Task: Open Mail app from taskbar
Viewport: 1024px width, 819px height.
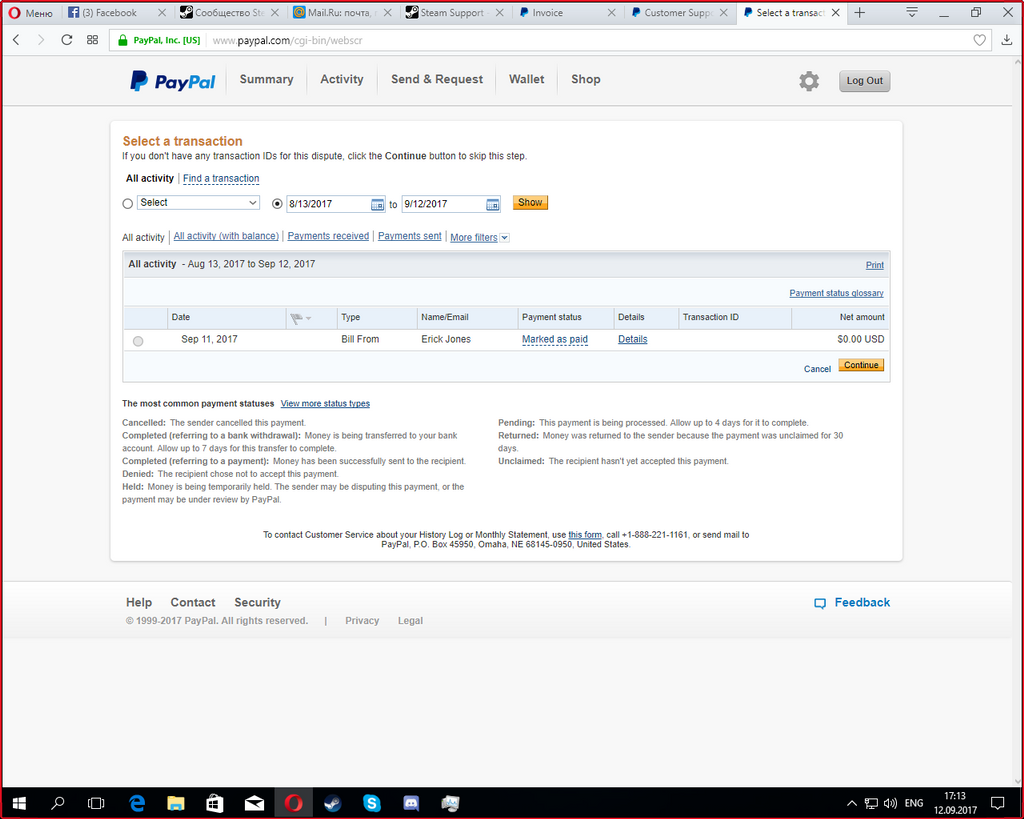Action: [x=254, y=803]
